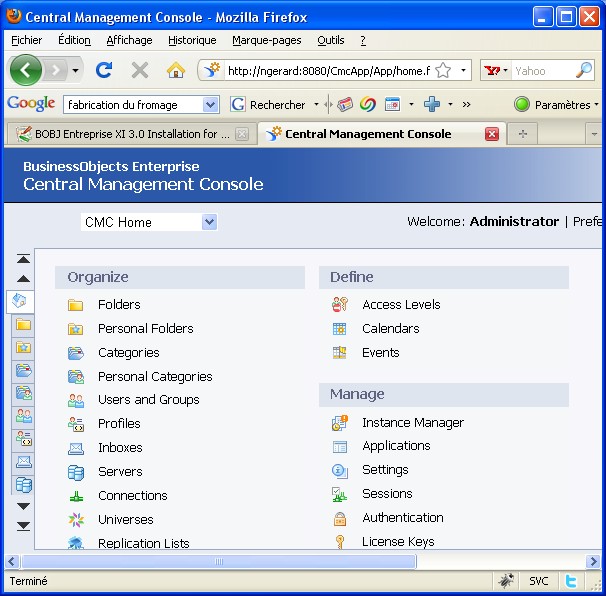606x596 pixels.
Task: Open the Categories icon in the left sidebar
Action: coord(24,370)
